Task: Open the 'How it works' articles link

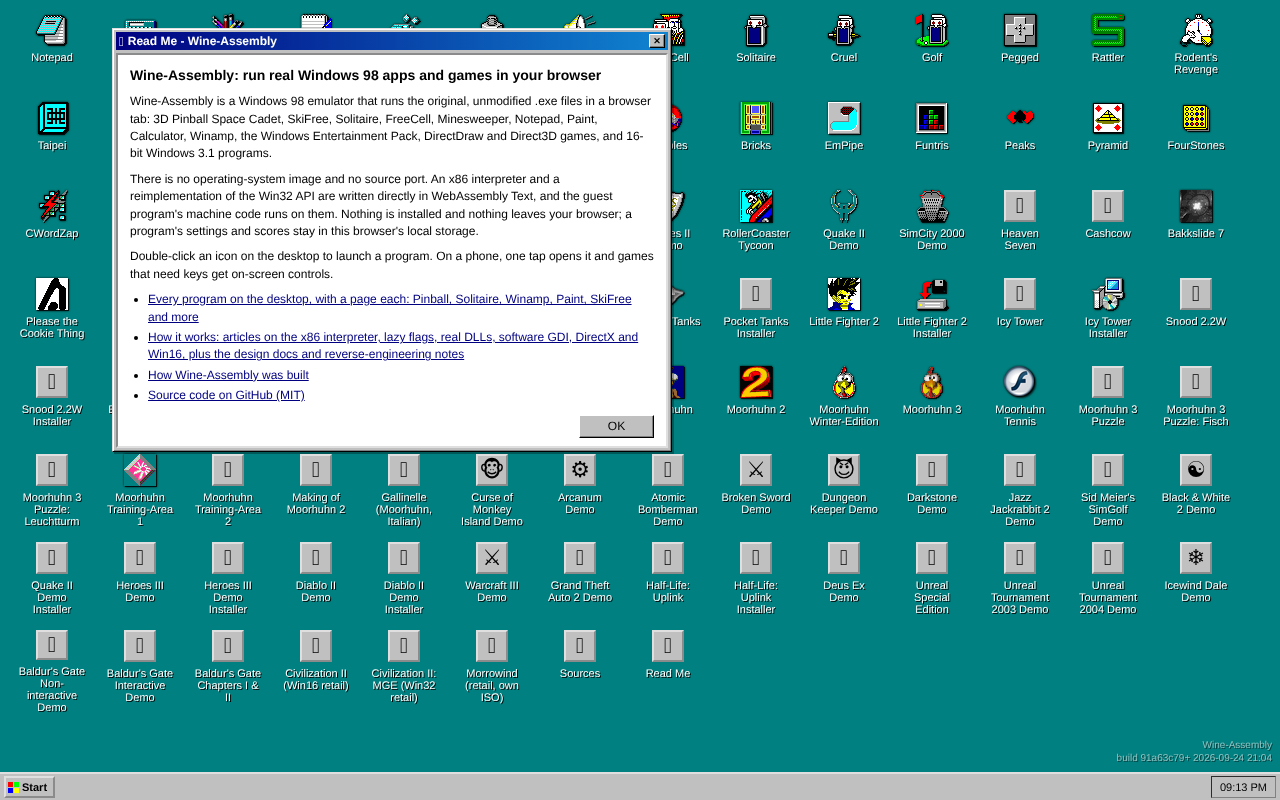Action: [x=393, y=346]
